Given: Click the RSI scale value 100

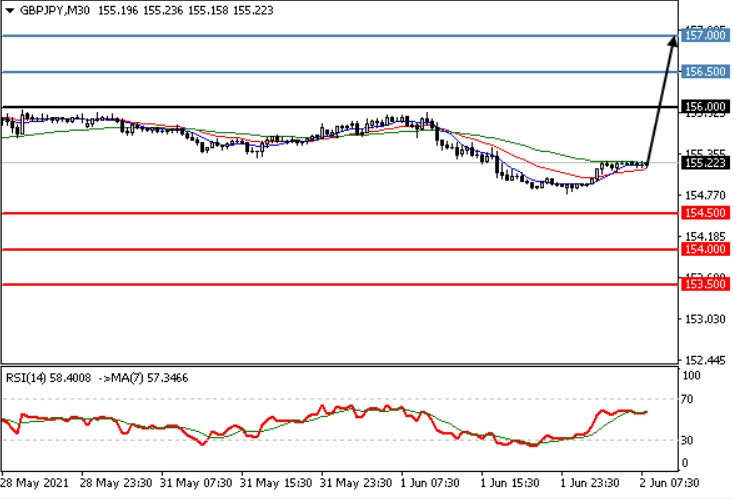Looking at the screenshot, I should [691, 375].
